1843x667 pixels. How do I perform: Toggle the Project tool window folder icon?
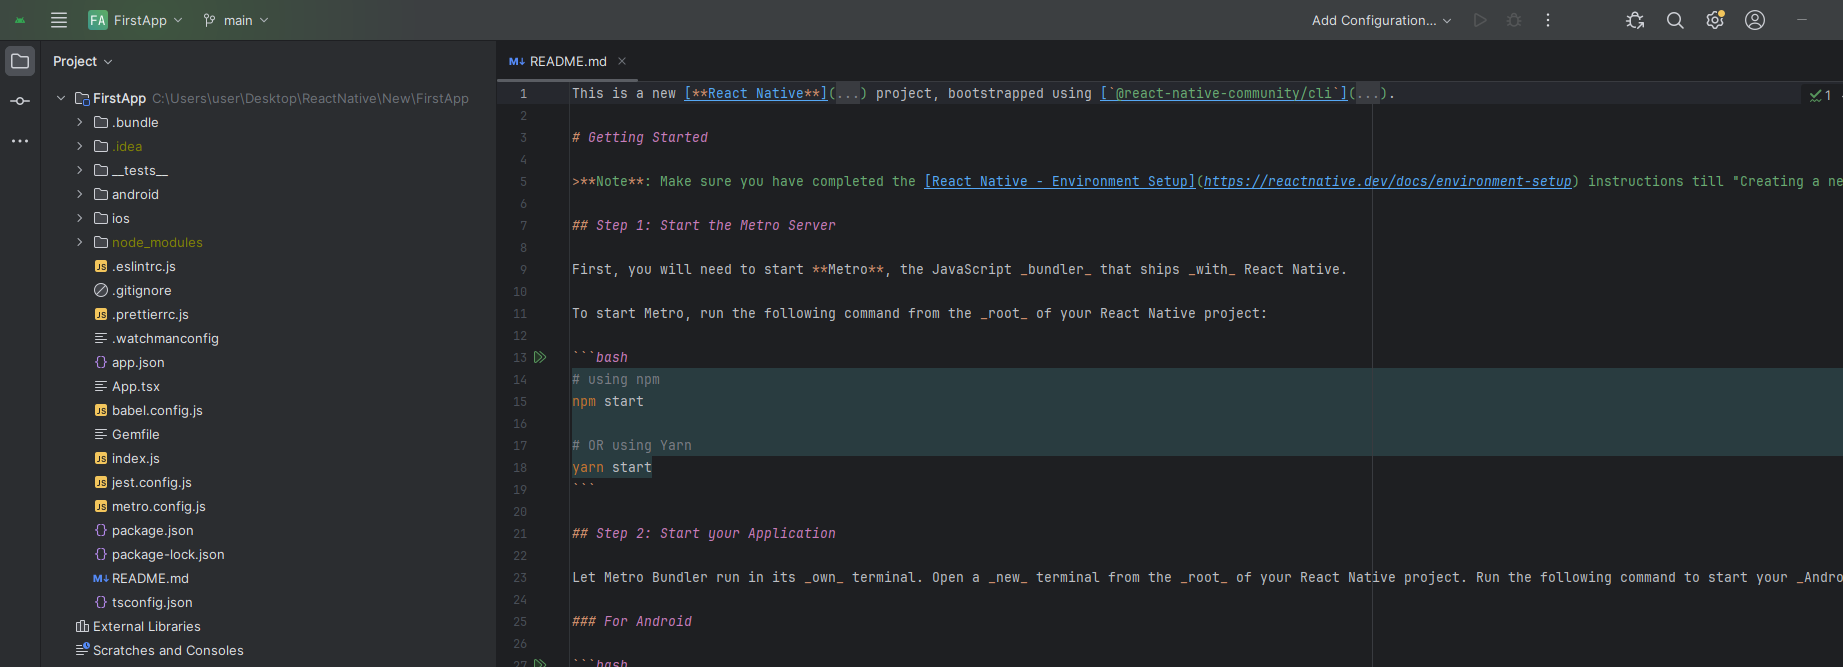[20, 61]
